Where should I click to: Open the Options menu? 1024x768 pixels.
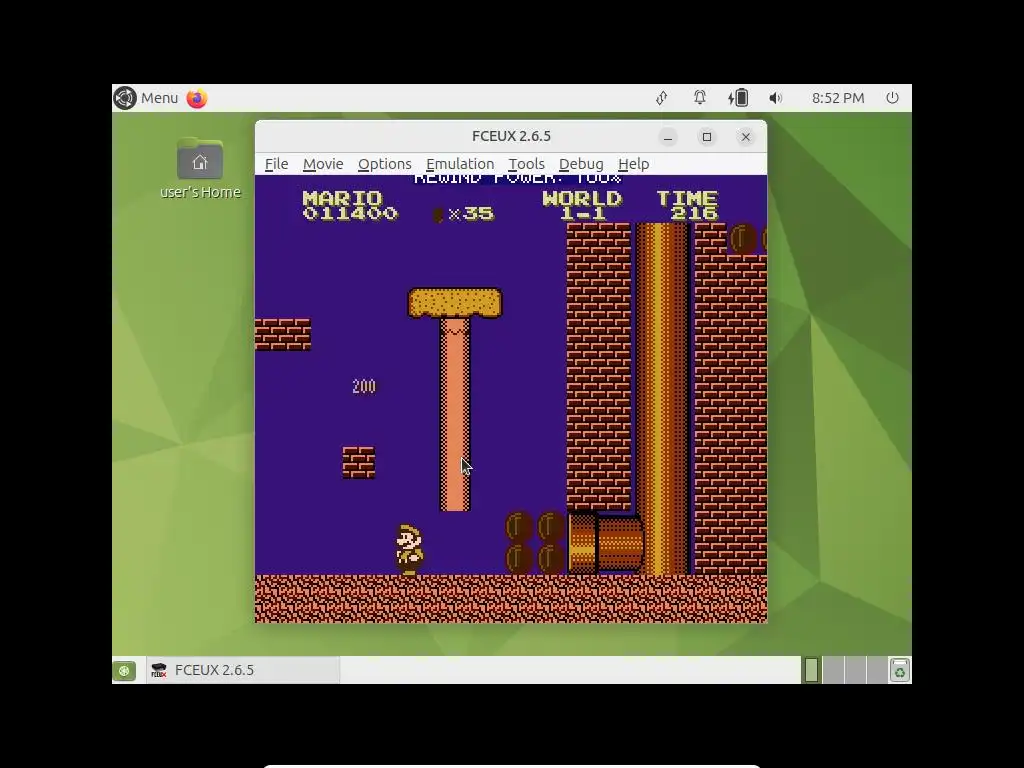(x=385, y=164)
